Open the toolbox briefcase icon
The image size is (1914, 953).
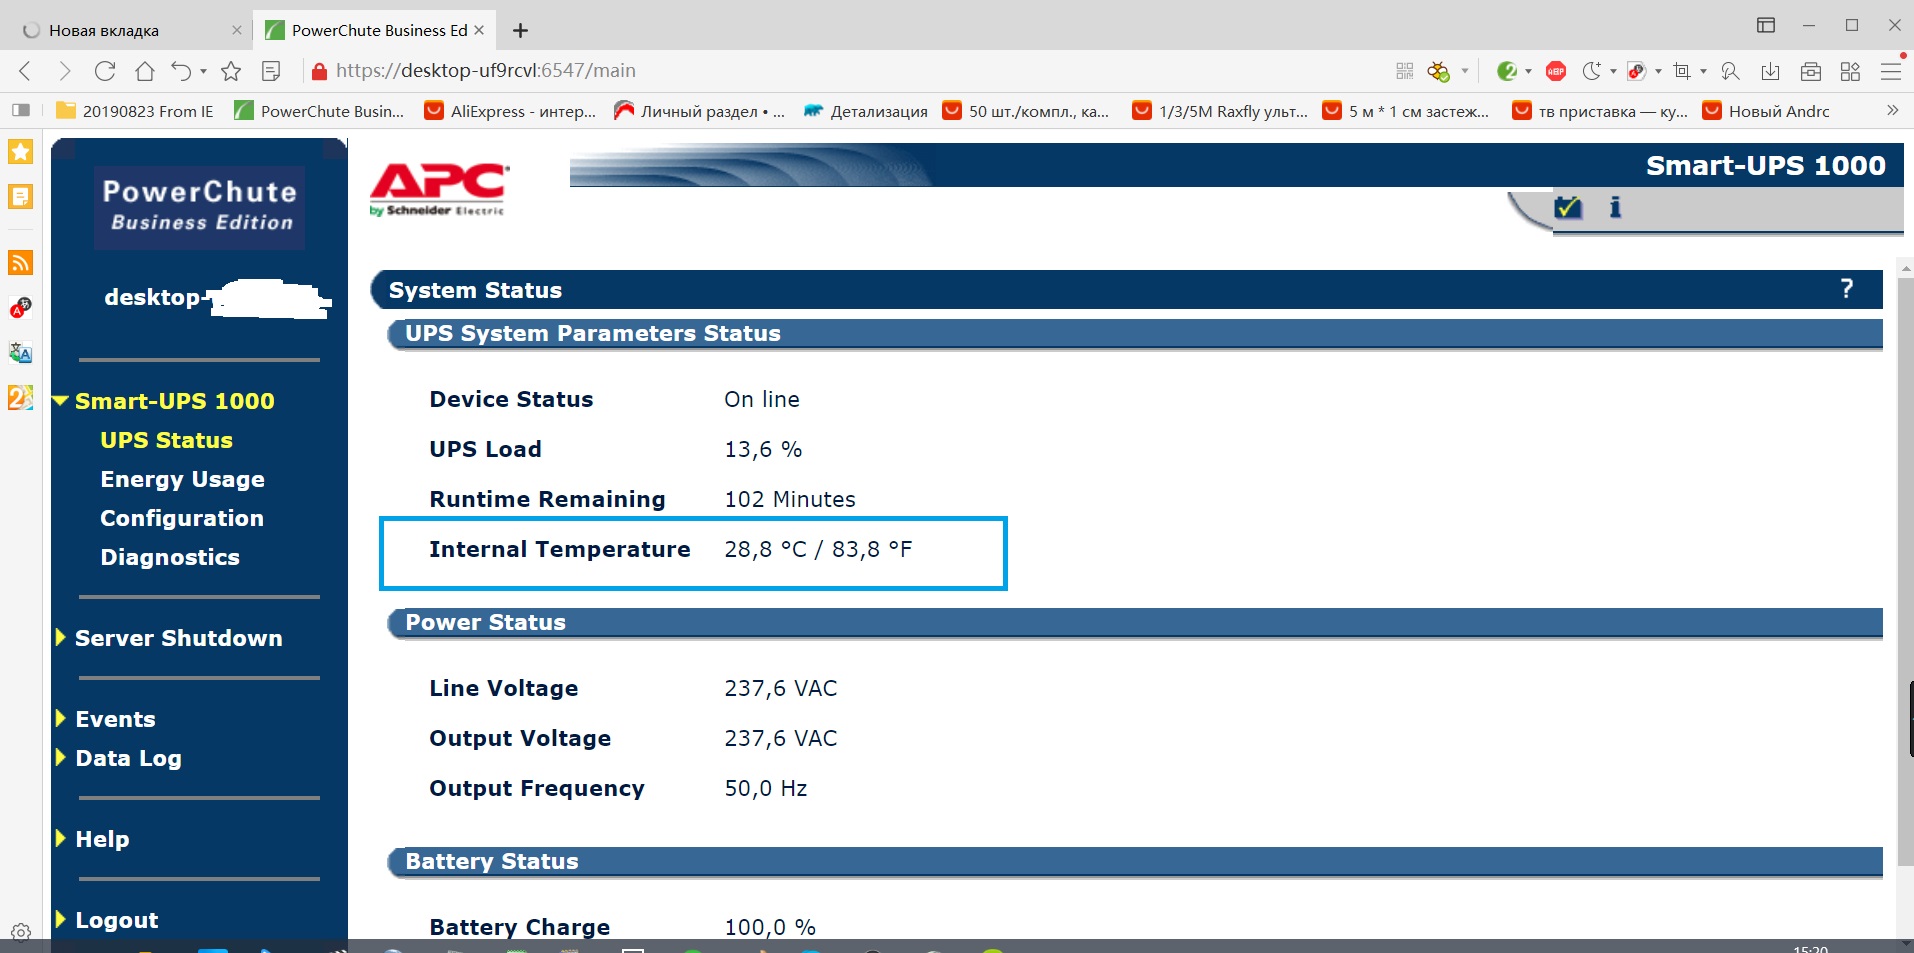(x=1811, y=71)
